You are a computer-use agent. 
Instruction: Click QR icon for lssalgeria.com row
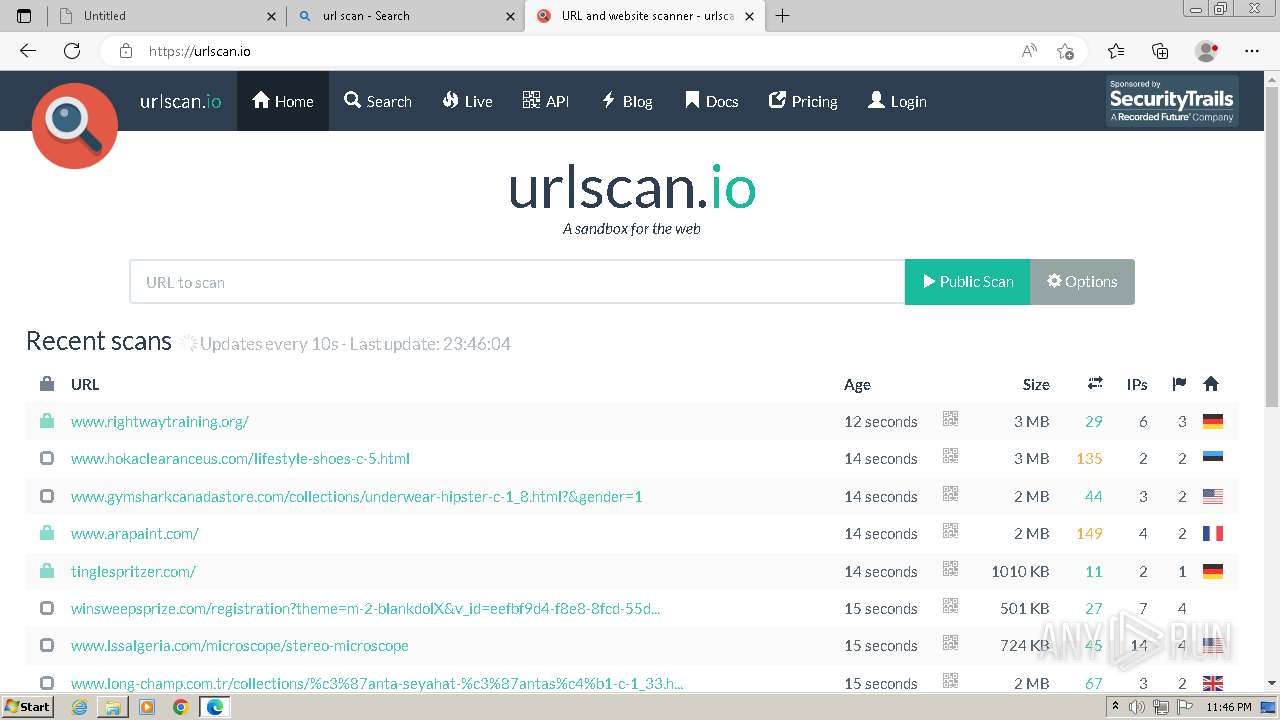(x=950, y=644)
